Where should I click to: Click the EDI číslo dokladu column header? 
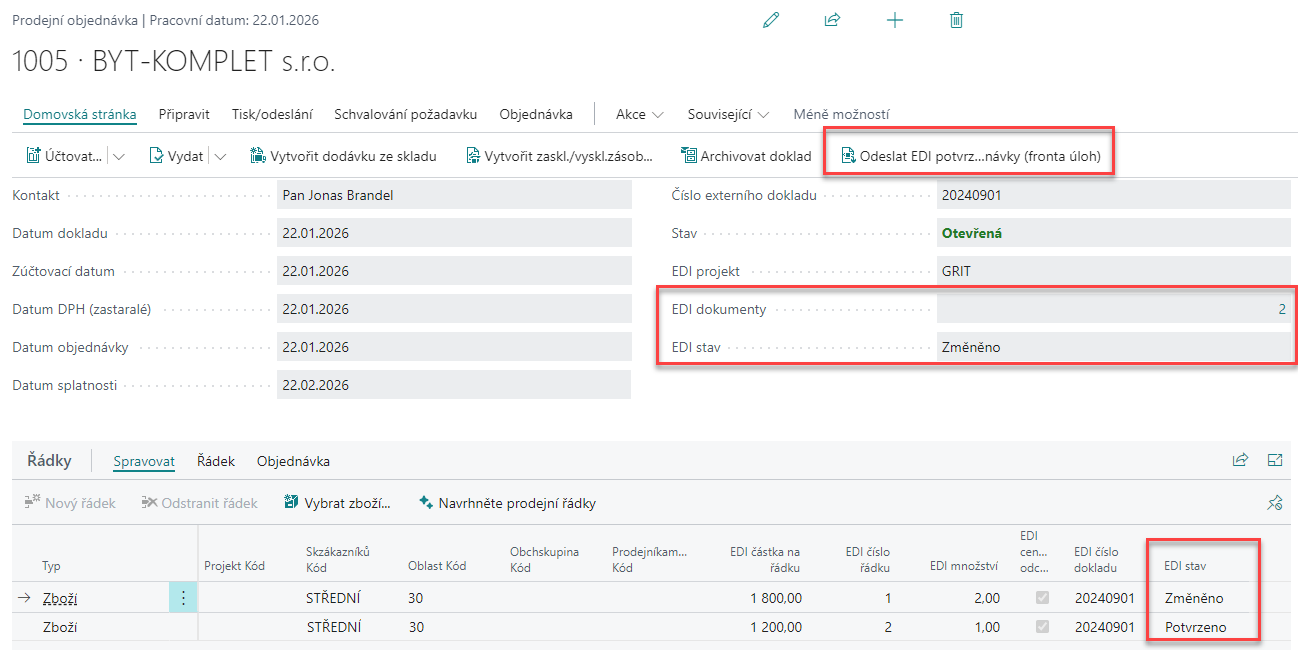pos(1096,559)
